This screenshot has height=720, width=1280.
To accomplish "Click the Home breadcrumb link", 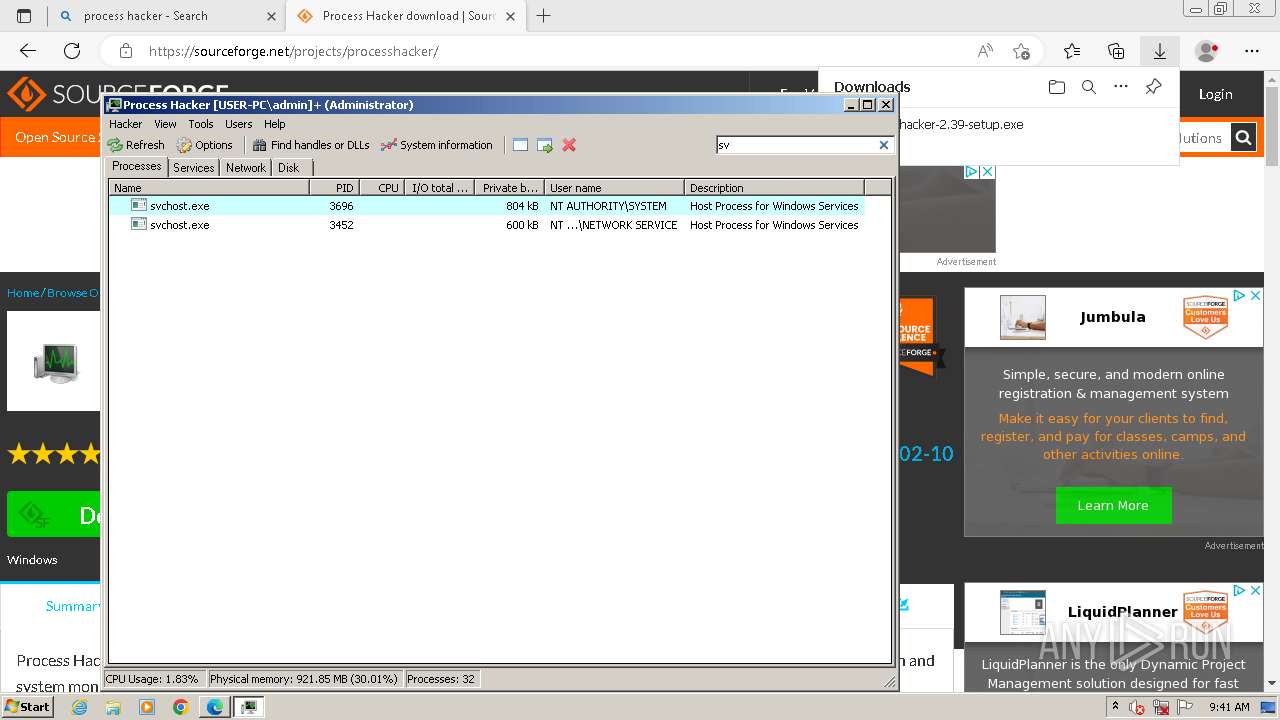I will (22, 293).
